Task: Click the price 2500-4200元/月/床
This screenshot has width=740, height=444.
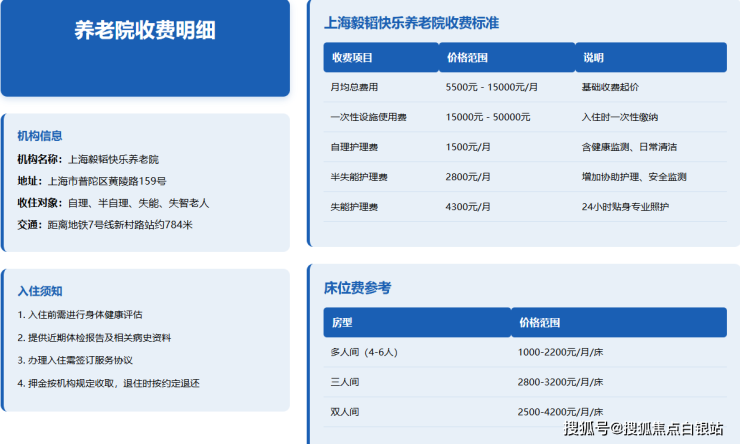Action: tap(560, 412)
